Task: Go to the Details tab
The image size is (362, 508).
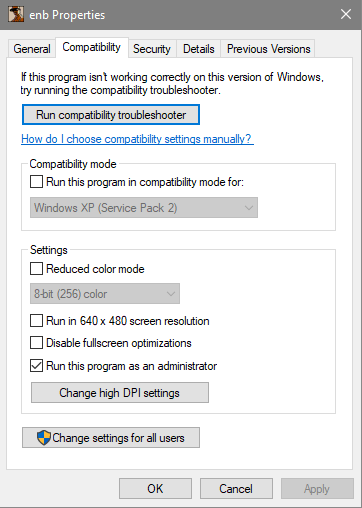Action: tap(199, 49)
